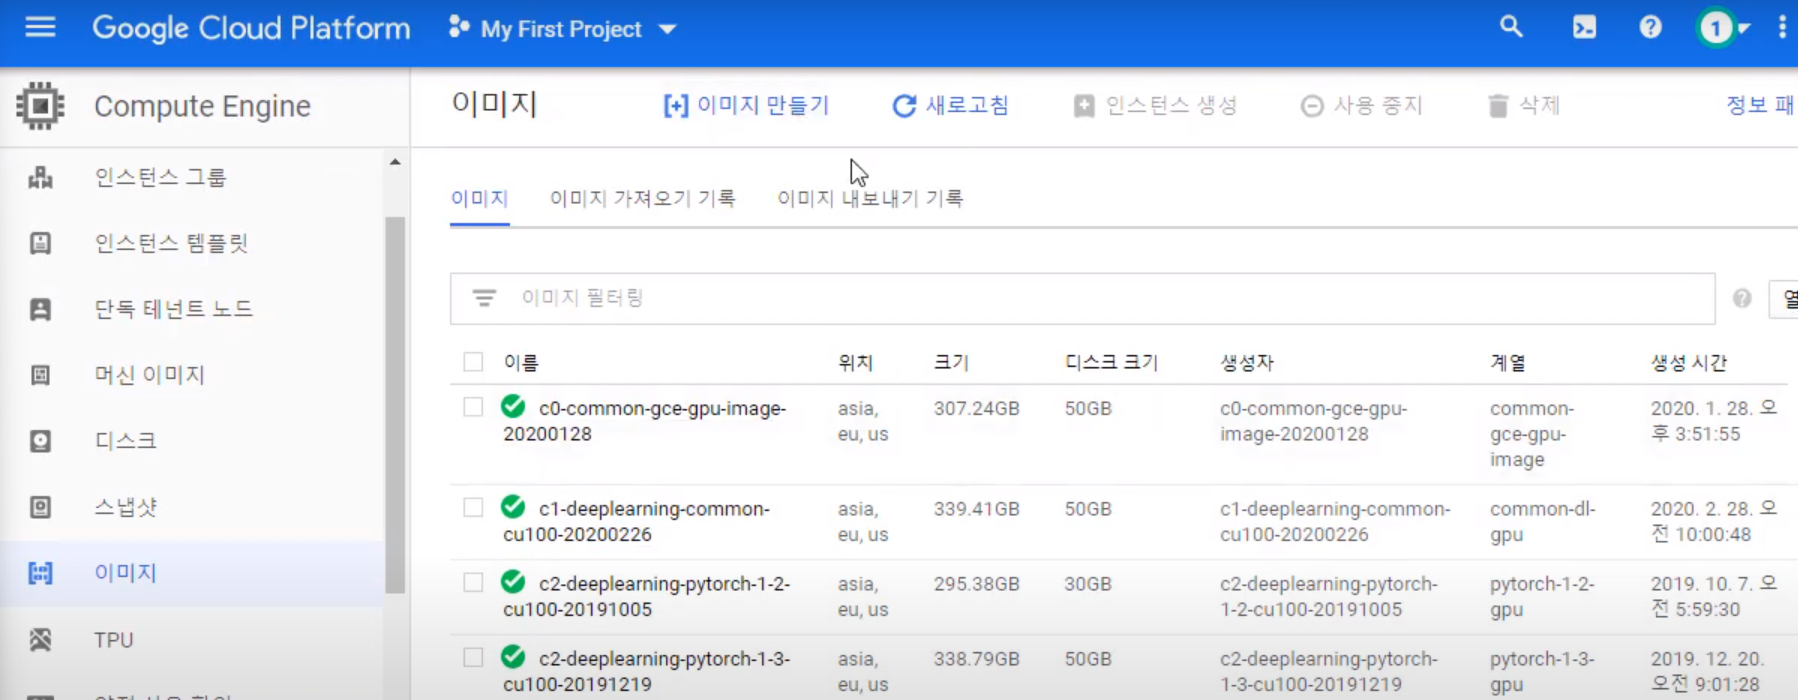The width and height of the screenshot is (1798, 700).
Task: Click 새로고침 refresh button
Action: point(950,105)
